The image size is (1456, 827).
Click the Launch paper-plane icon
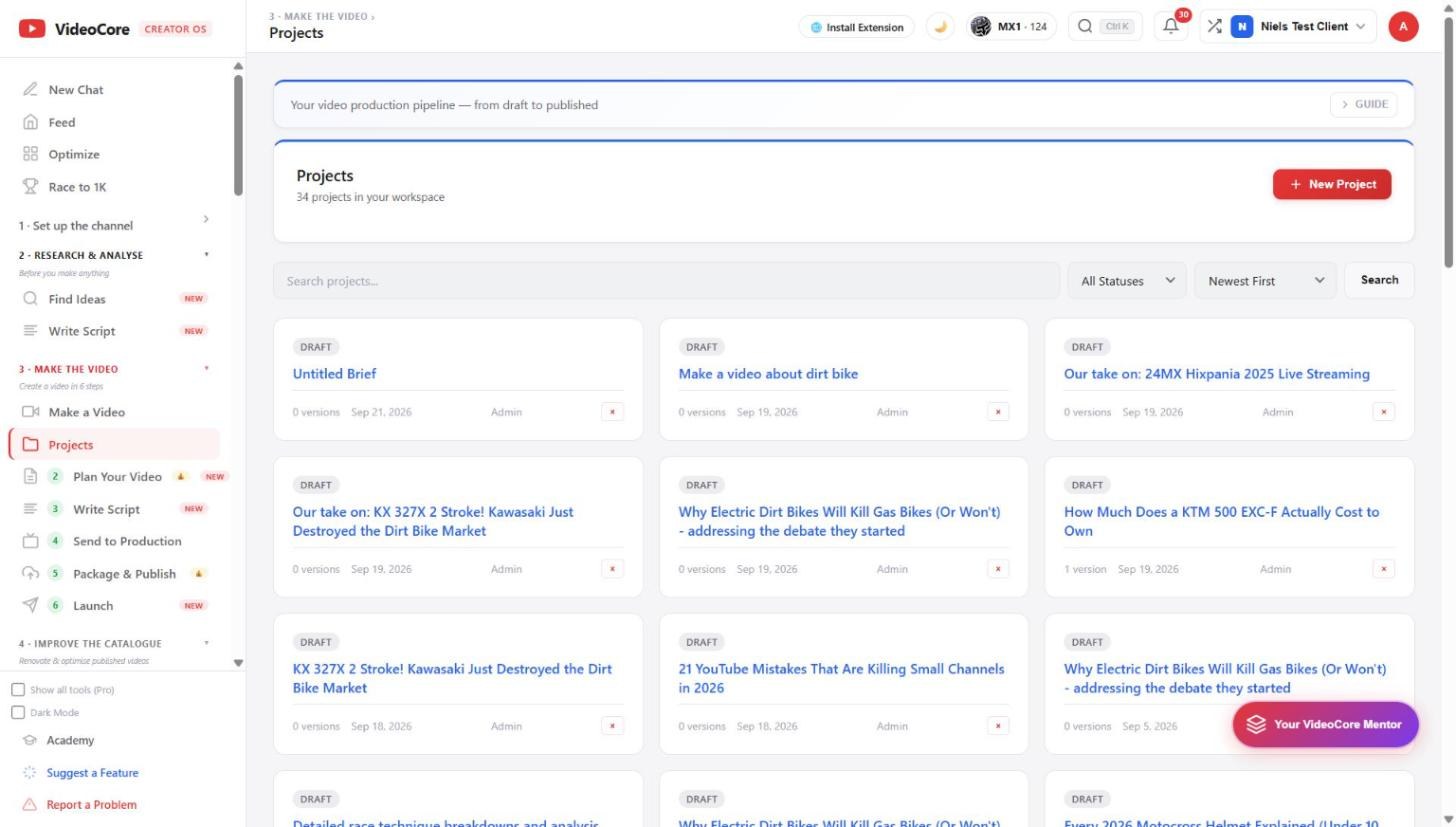(x=30, y=606)
